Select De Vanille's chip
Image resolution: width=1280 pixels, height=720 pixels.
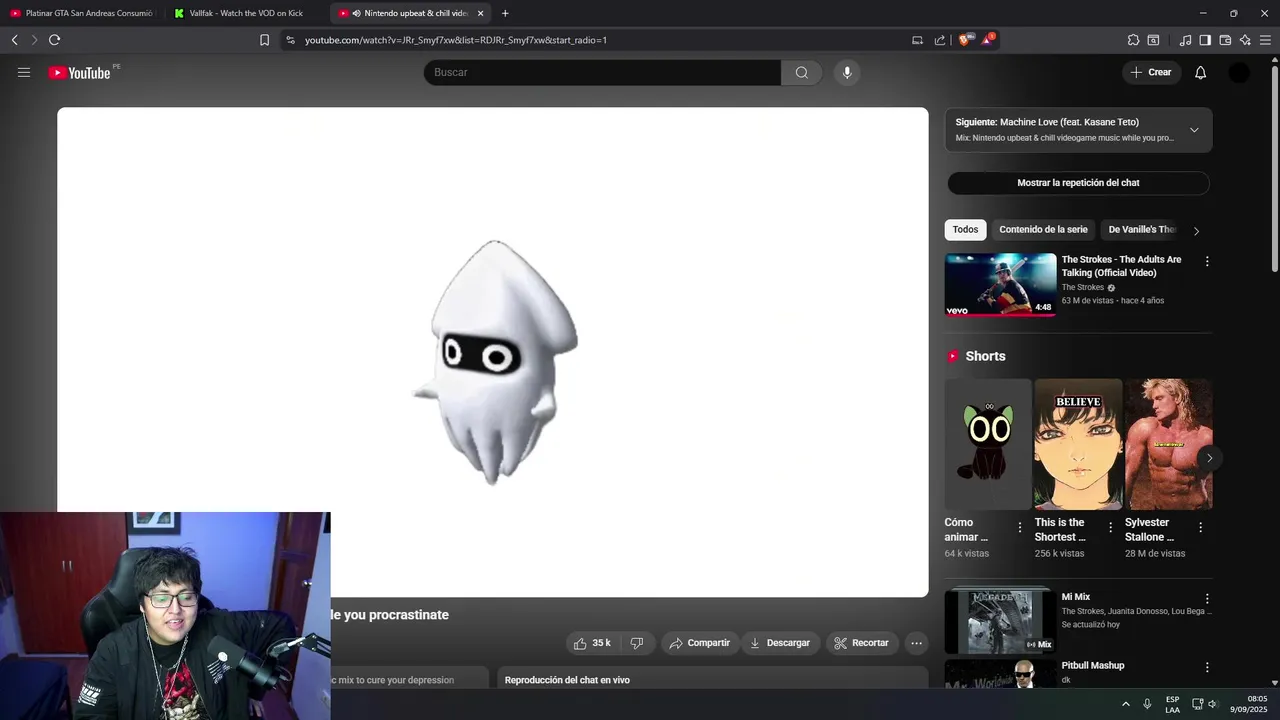[x=1142, y=230]
